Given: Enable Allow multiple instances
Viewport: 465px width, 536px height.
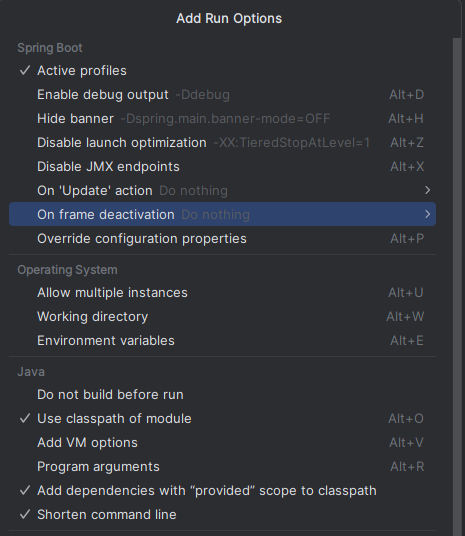Looking at the screenshot, I should coord(222,293).
